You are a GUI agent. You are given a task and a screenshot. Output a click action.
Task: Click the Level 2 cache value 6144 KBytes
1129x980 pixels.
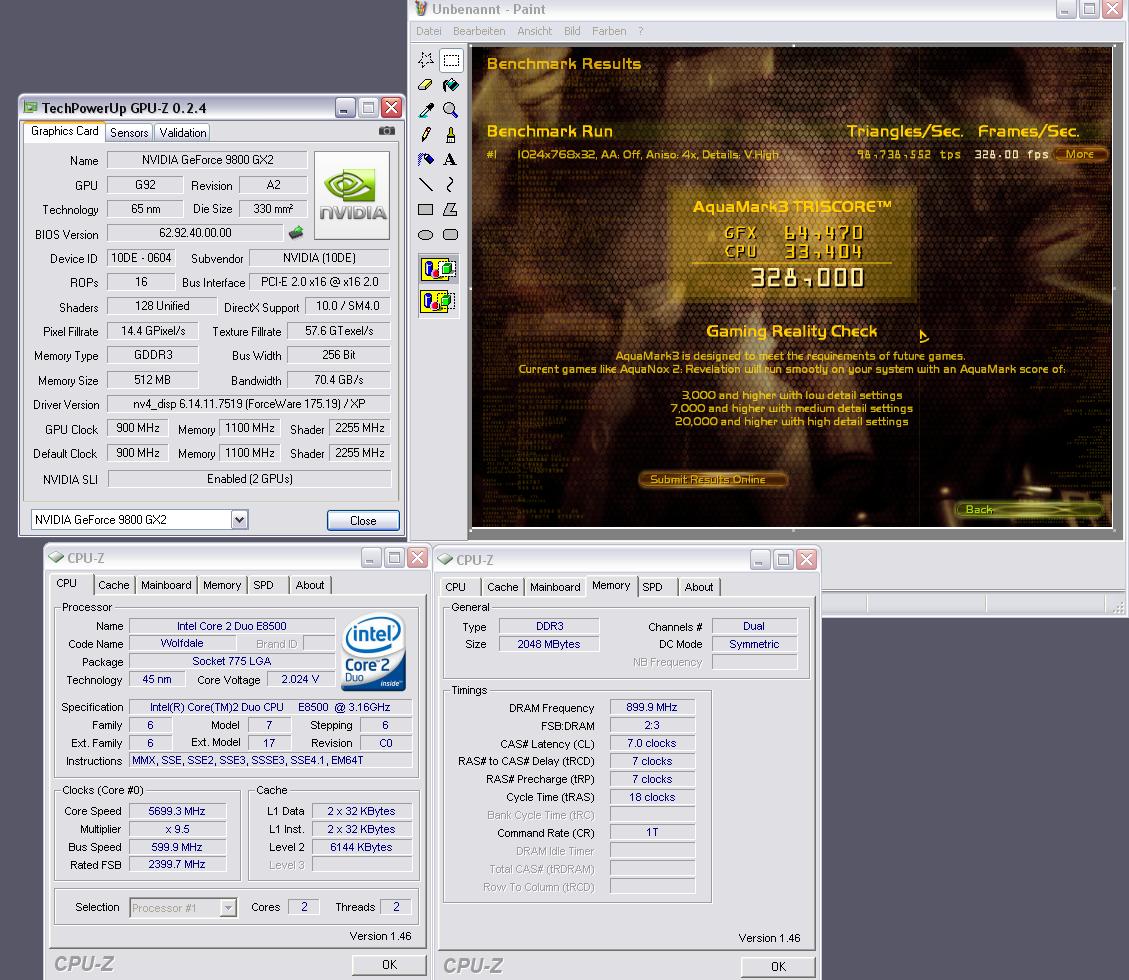click(361, 847)
